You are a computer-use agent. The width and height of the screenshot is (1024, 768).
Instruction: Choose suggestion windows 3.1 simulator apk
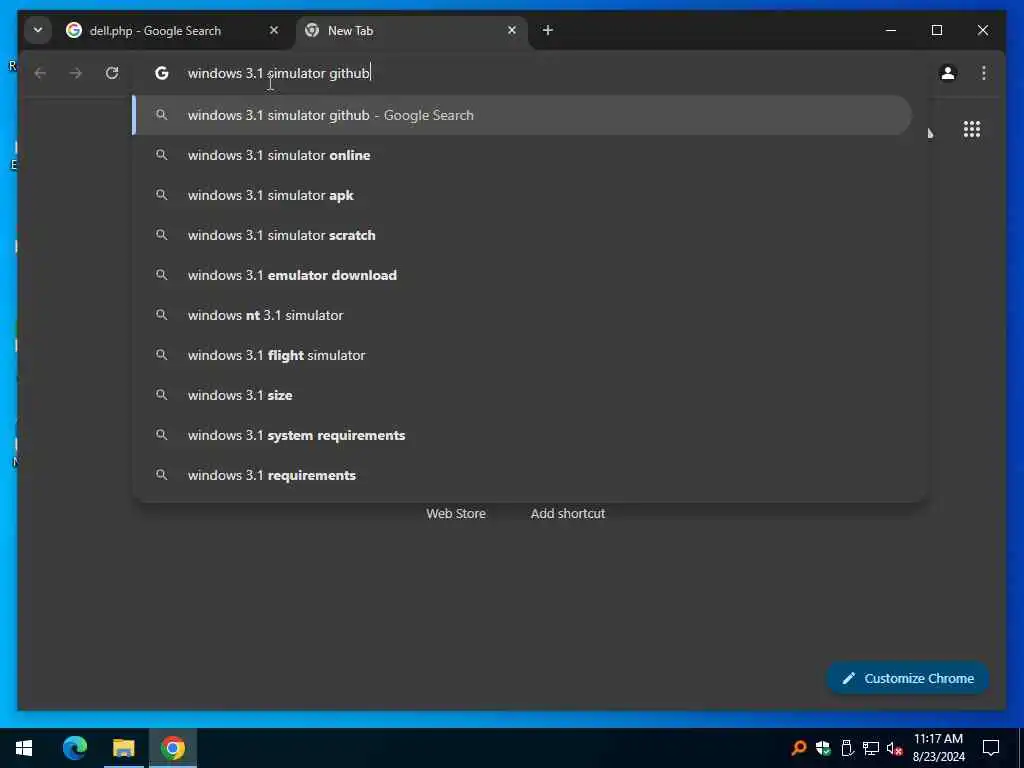coord(522,195)
